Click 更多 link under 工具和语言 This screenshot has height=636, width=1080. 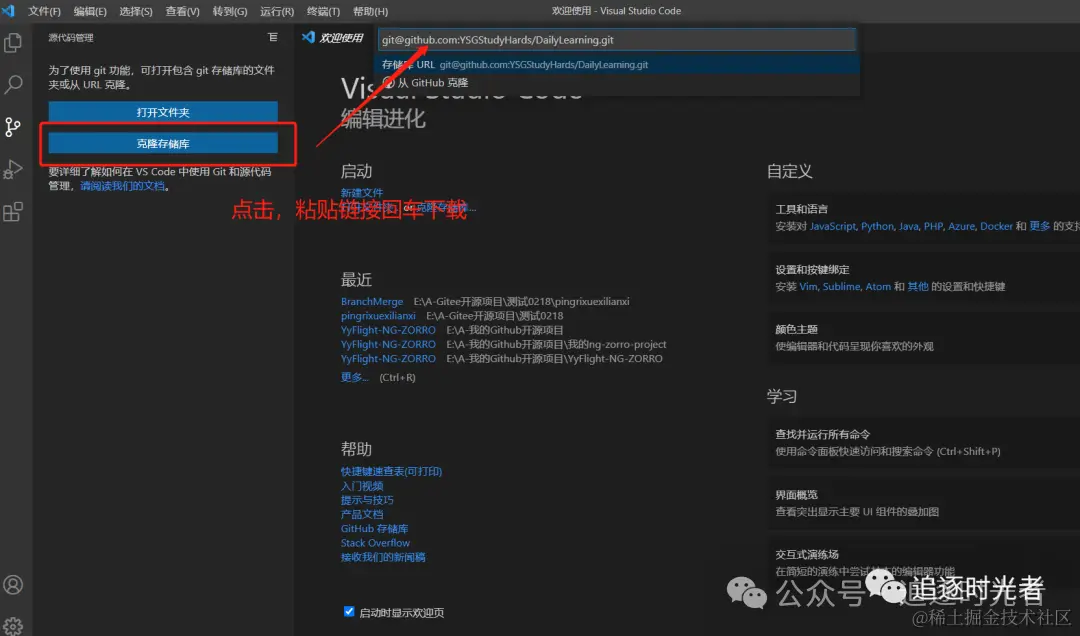tap(1039, 227)
